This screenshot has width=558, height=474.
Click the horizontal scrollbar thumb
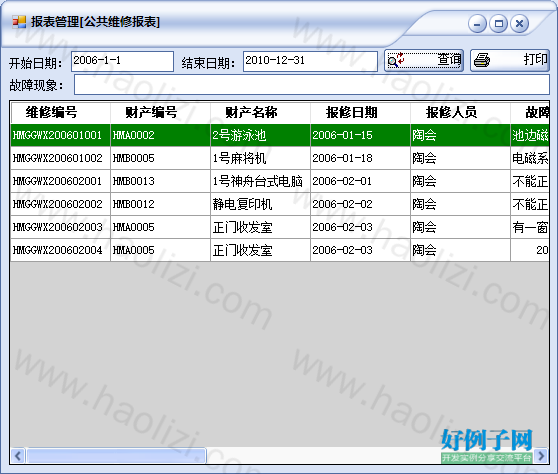tap(116, 456)
